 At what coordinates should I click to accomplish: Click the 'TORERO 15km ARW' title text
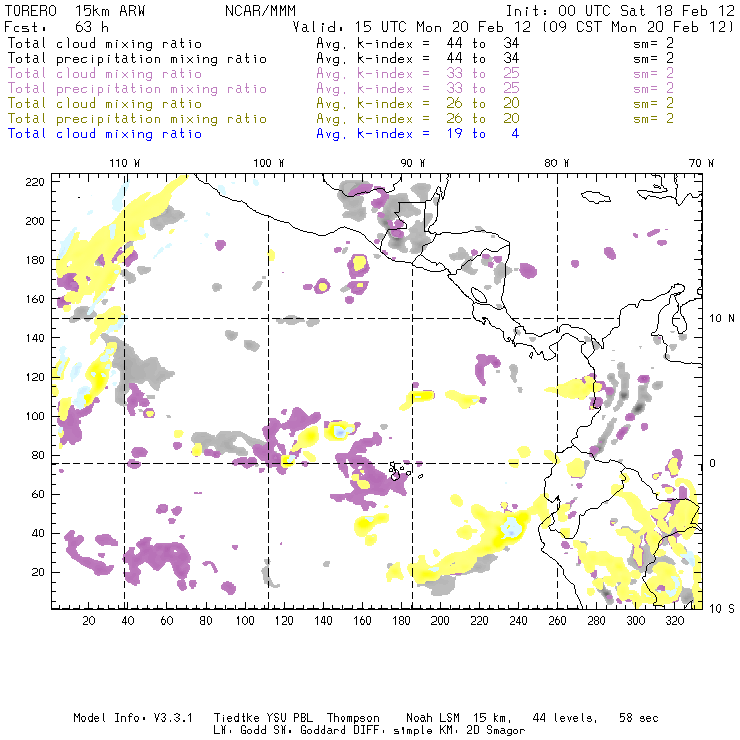point(75,10)
